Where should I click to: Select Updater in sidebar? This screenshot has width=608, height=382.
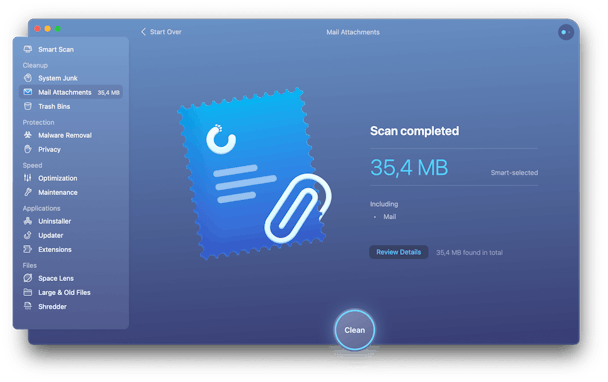pos(51,235)
